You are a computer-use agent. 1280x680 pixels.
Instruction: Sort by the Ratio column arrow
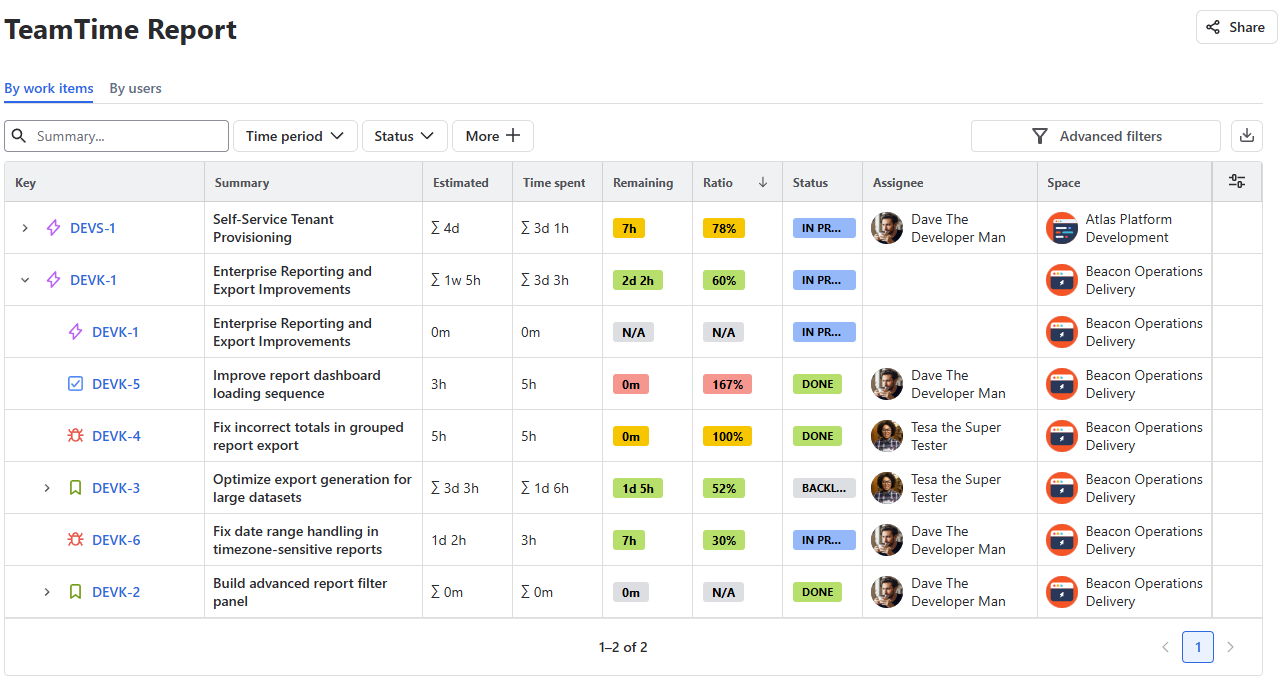pos(763,183)
